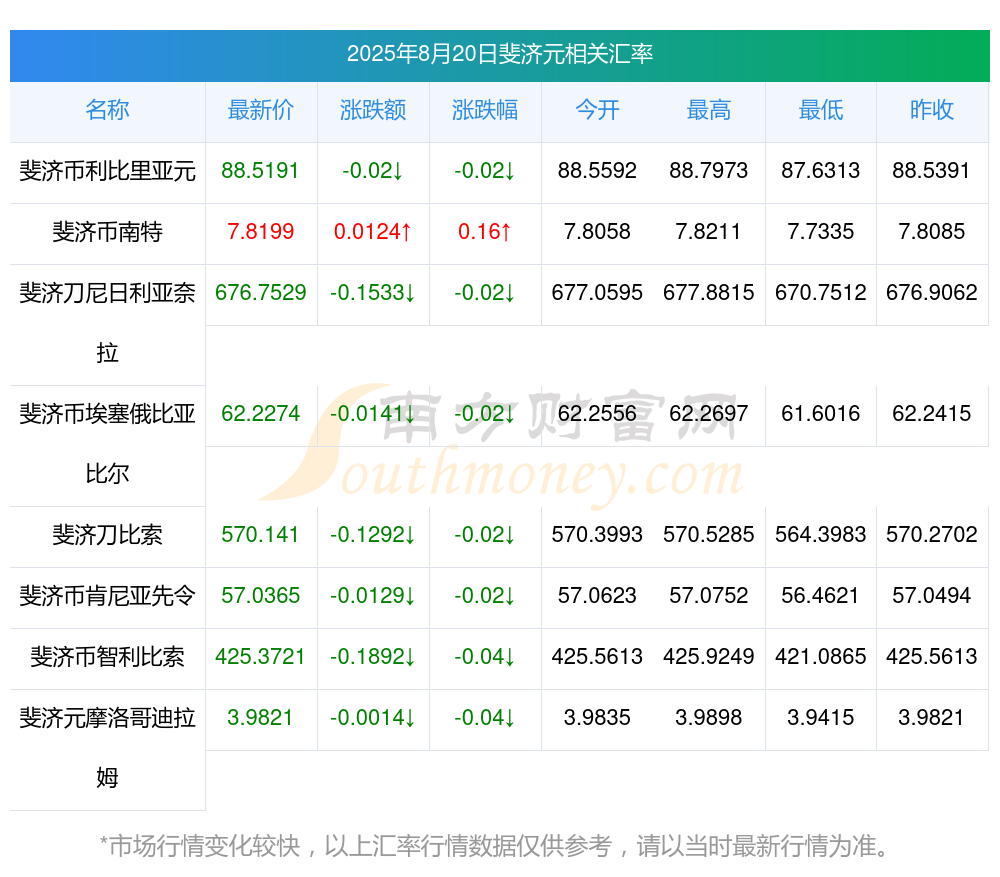1000x877 pixels.
Task: Click the latest price 88.5191
Action: (260, 170)
